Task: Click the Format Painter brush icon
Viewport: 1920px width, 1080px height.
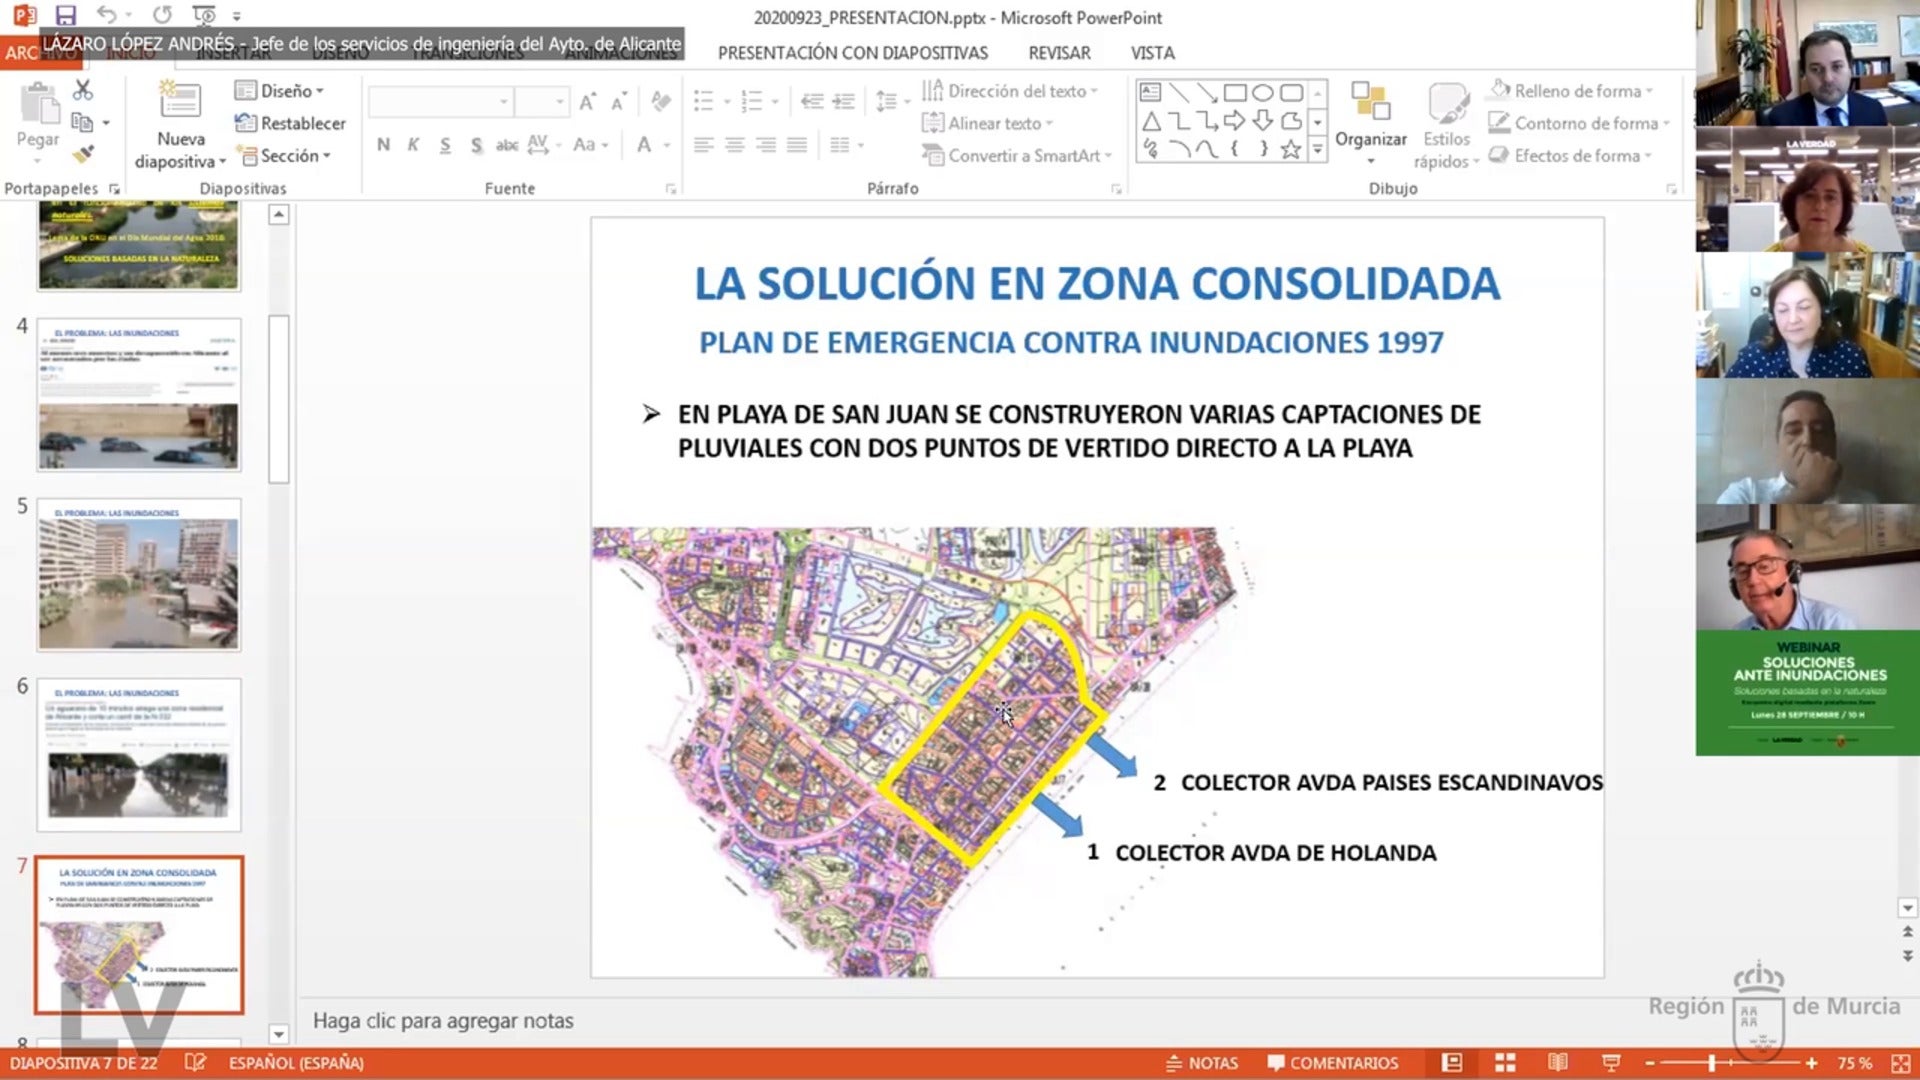Action: pos(83,154)
